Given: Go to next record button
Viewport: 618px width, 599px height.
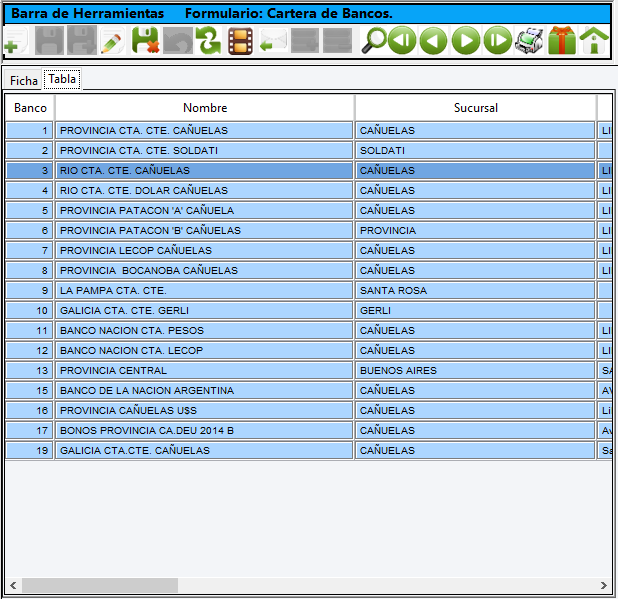Looking at the screenshot, I should [x=466, y=41].
